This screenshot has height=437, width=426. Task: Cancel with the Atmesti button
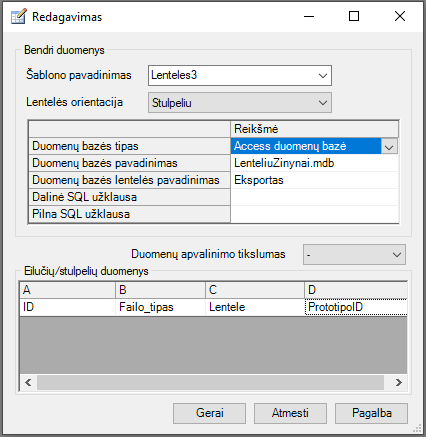point(290,413)
